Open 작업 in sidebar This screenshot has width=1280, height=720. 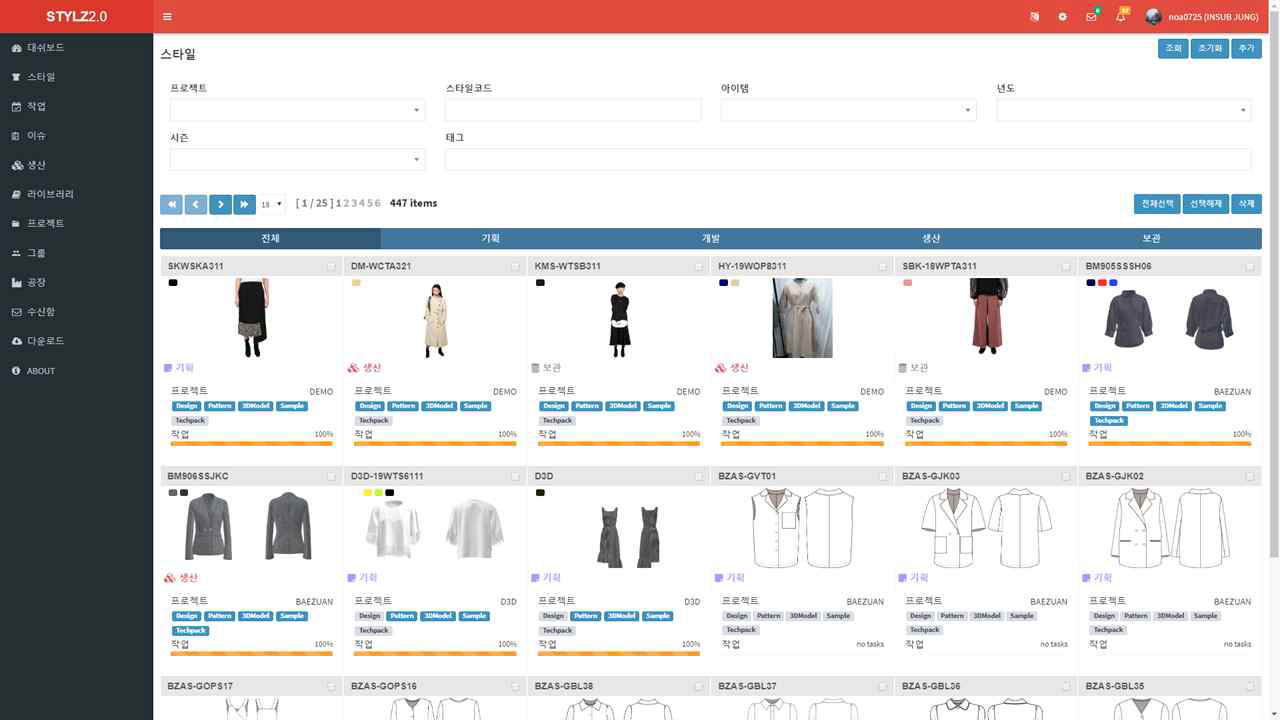point(77,106)
